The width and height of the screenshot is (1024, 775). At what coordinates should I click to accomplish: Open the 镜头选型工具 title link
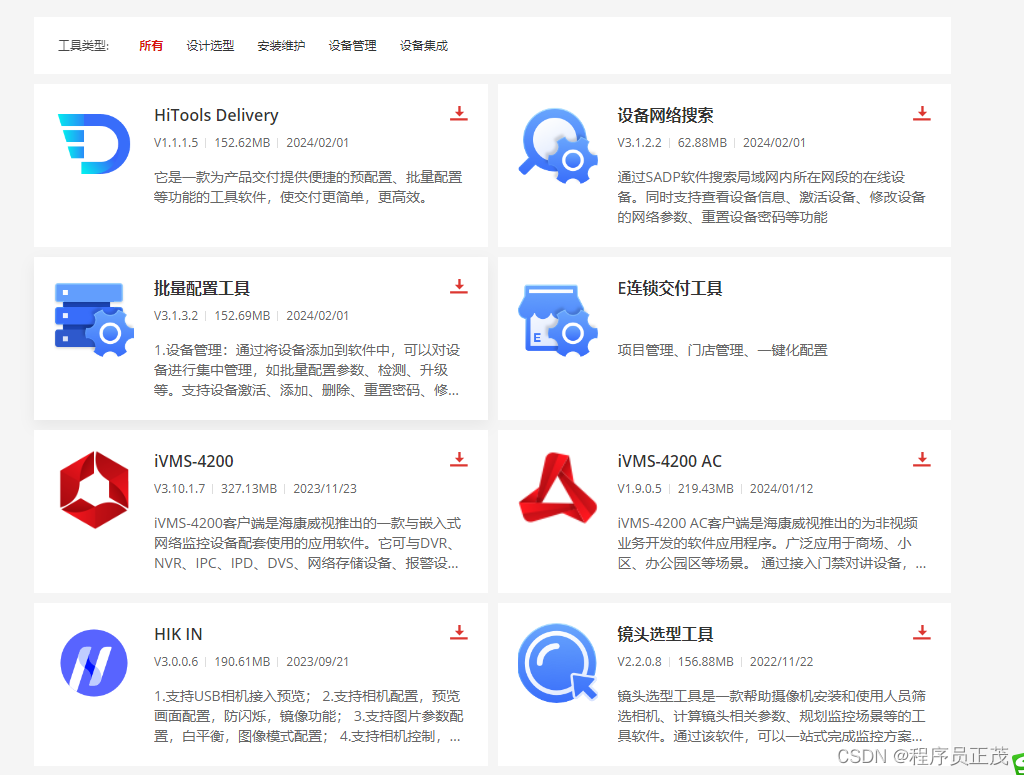pos(665,635)
